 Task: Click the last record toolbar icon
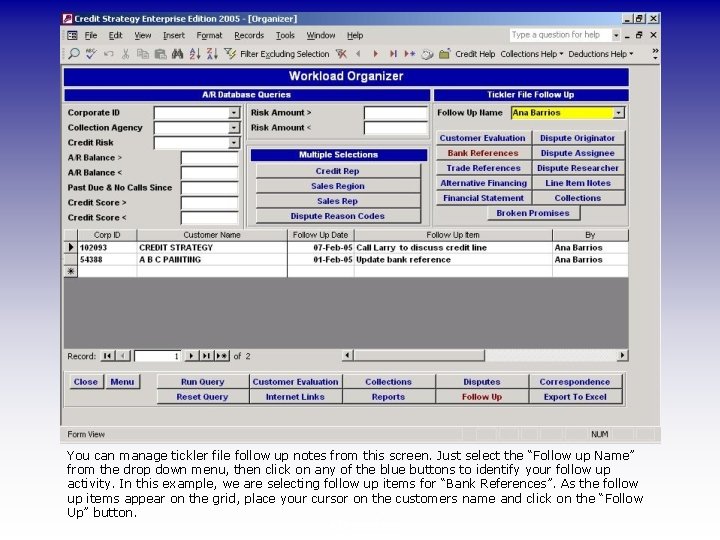(x=393, y=54)
